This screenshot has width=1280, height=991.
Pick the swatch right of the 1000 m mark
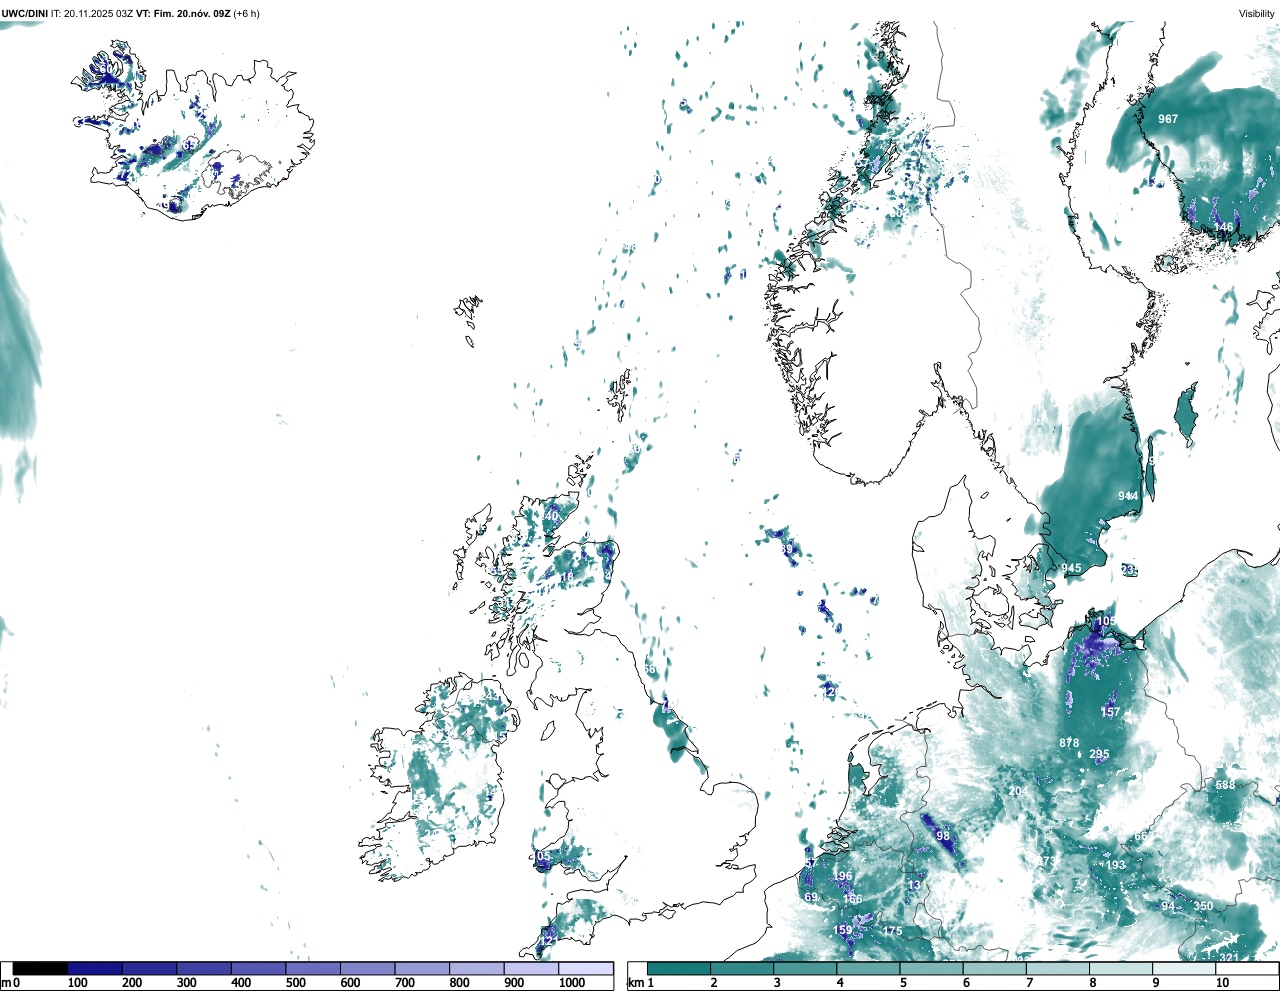click(x=585, y=969)
